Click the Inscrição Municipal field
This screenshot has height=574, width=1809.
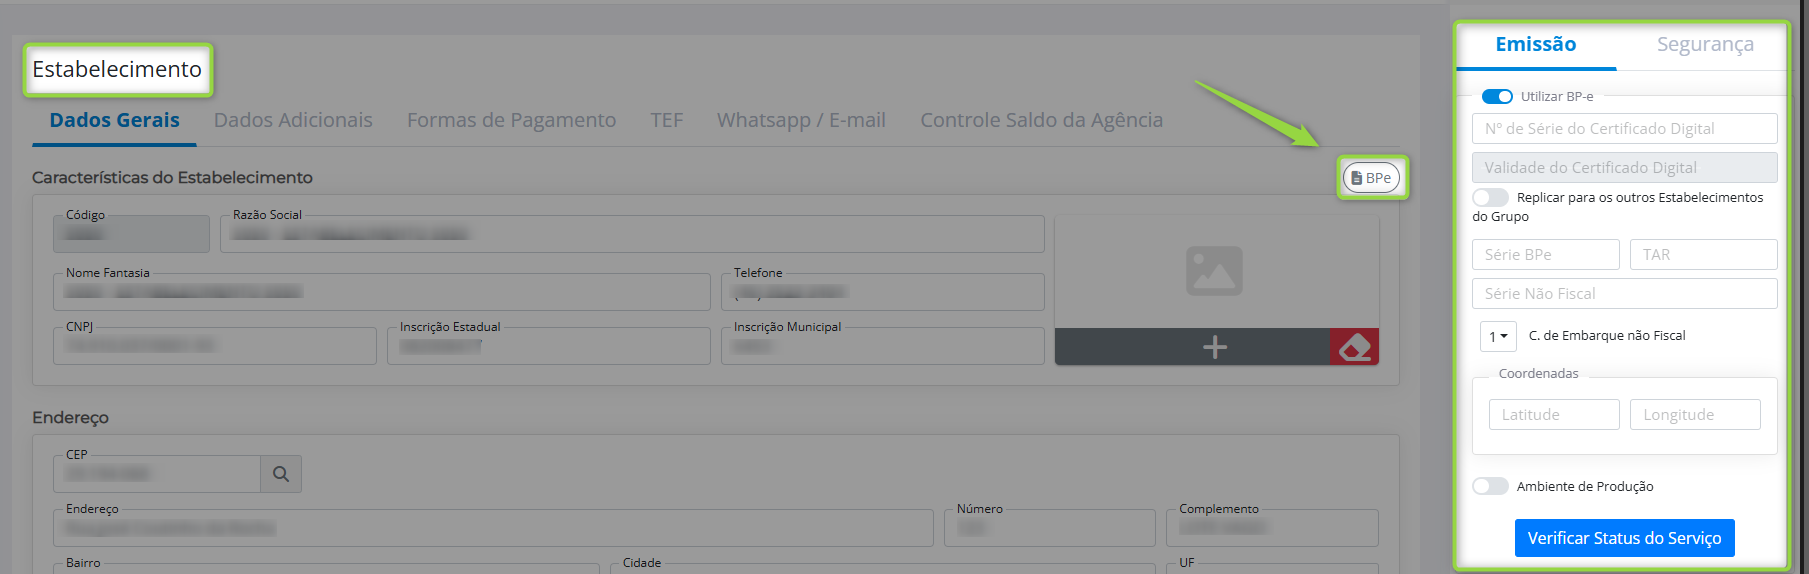click(x=882, y=346)
